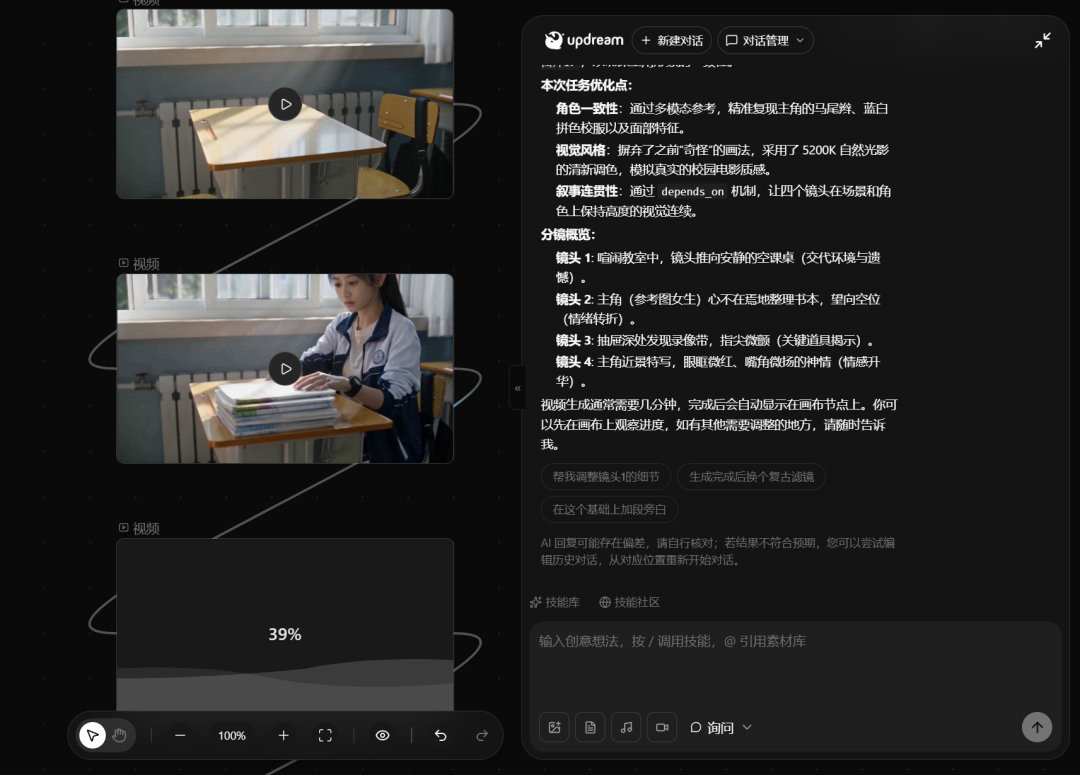Play the girl with books video
Viewport: 1080px width, 775px height.
click(x=285, y=369)
